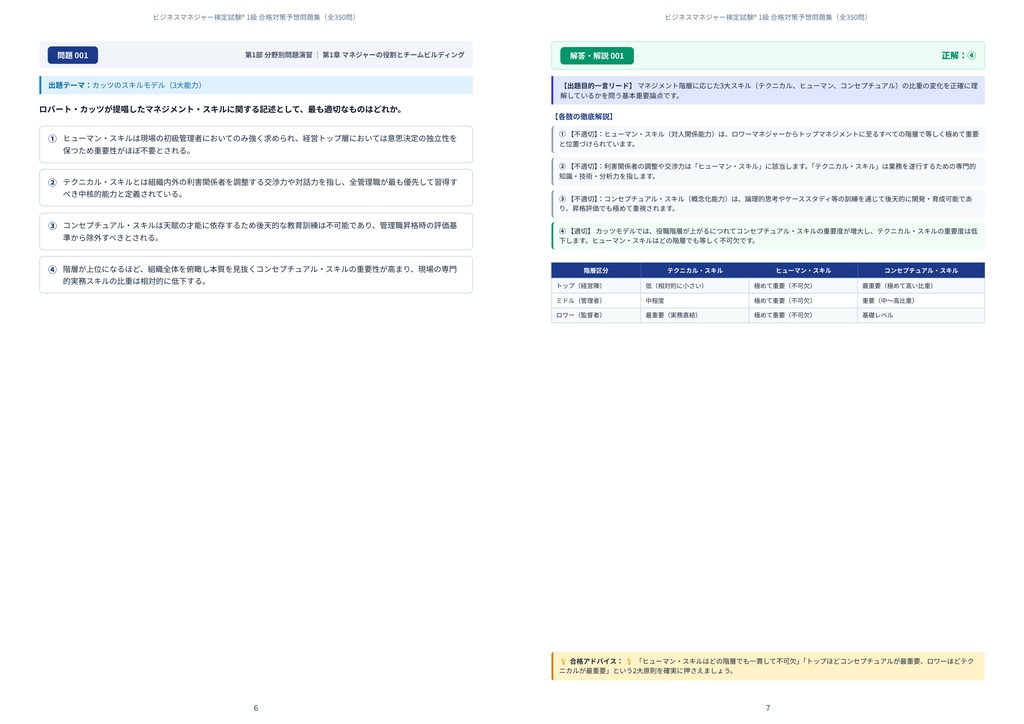This screenshot has width=1024, height=724.
Task: Click page number 6 at the bottom
Action: (256, 708)
